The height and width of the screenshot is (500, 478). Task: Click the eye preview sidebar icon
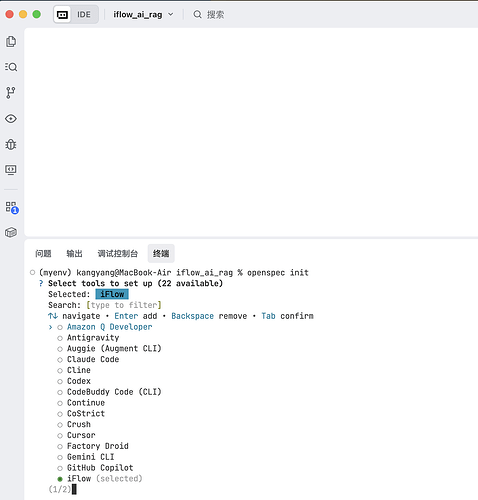click(11, 119)
